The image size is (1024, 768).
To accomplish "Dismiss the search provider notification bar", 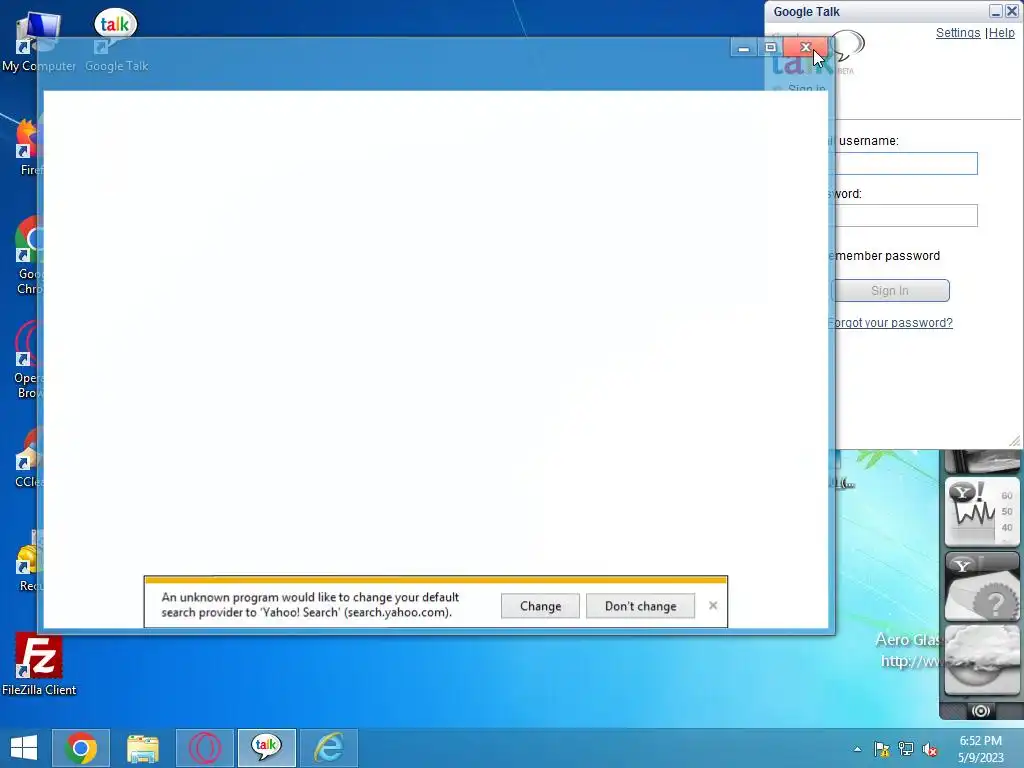I will [x=713, y=605].
